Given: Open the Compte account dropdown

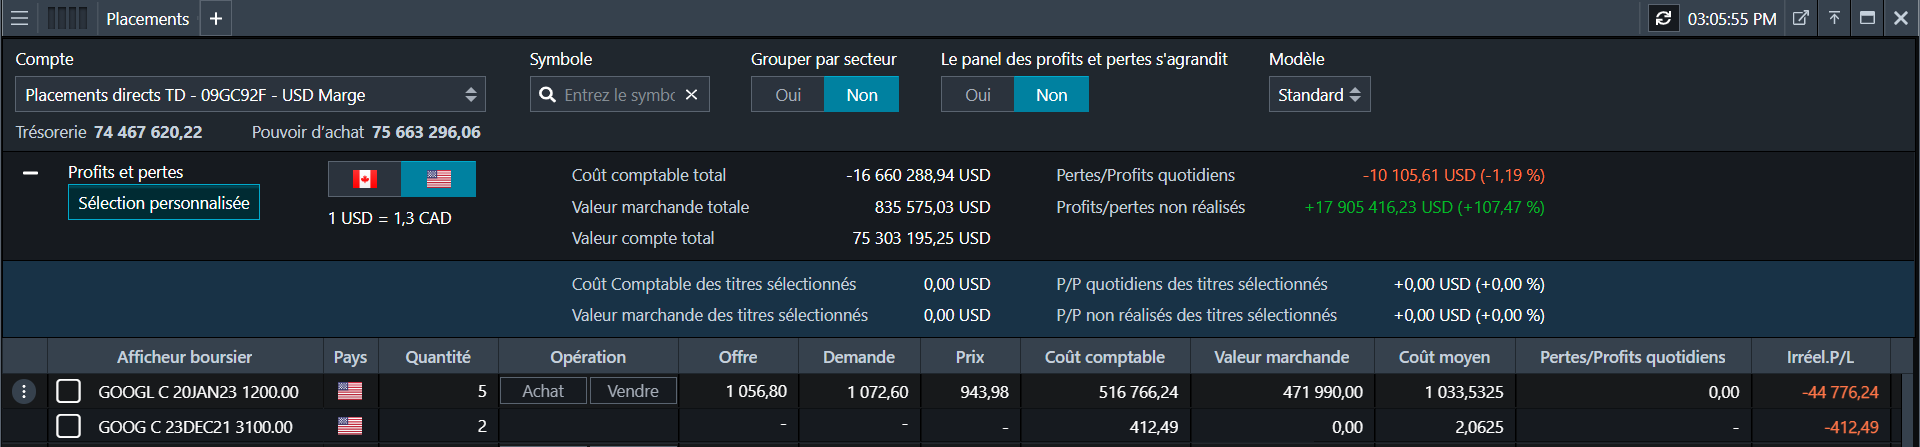Looking at the screenshot, I should 250,95.
